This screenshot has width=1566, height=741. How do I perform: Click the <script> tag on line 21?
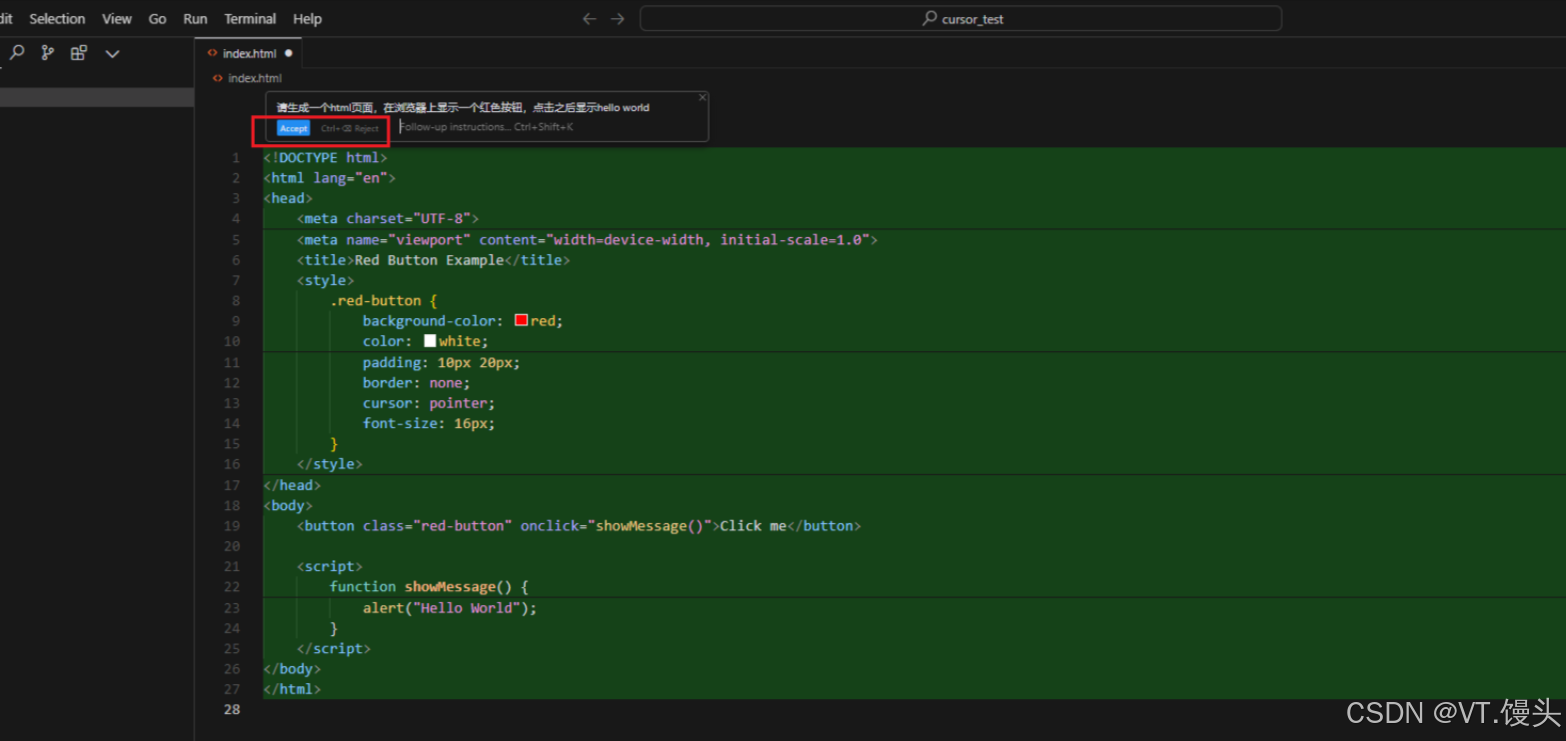click(x=330, y=567)
